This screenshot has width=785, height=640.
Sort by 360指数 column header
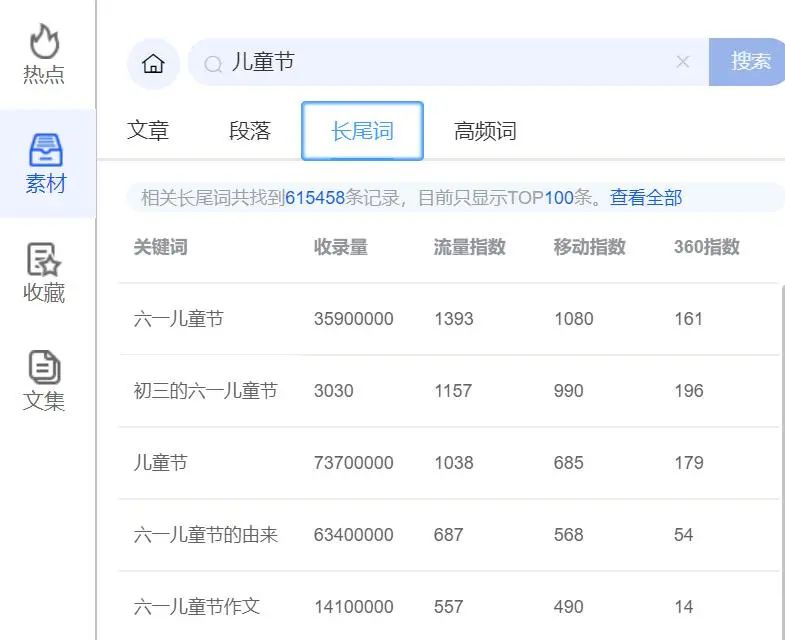click(706, 247)
